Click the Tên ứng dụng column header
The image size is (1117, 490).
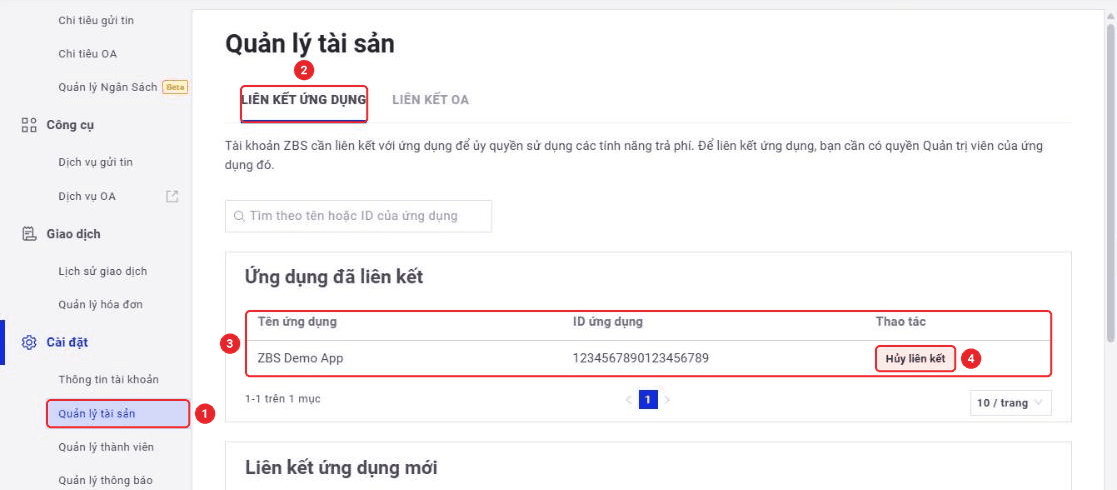pos(297,322)
